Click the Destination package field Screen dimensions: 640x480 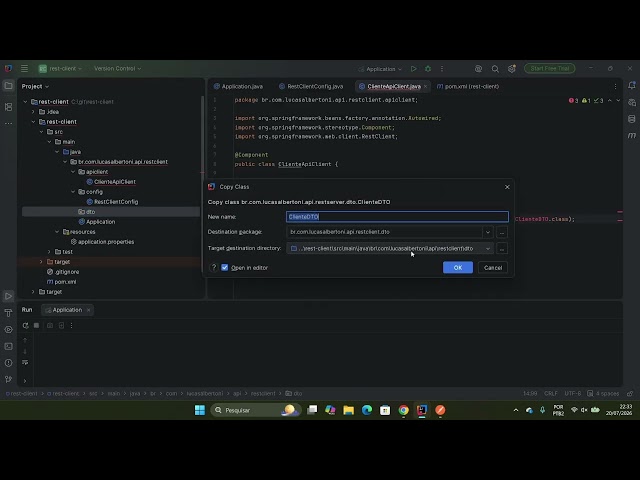click(x=384, y=232)
